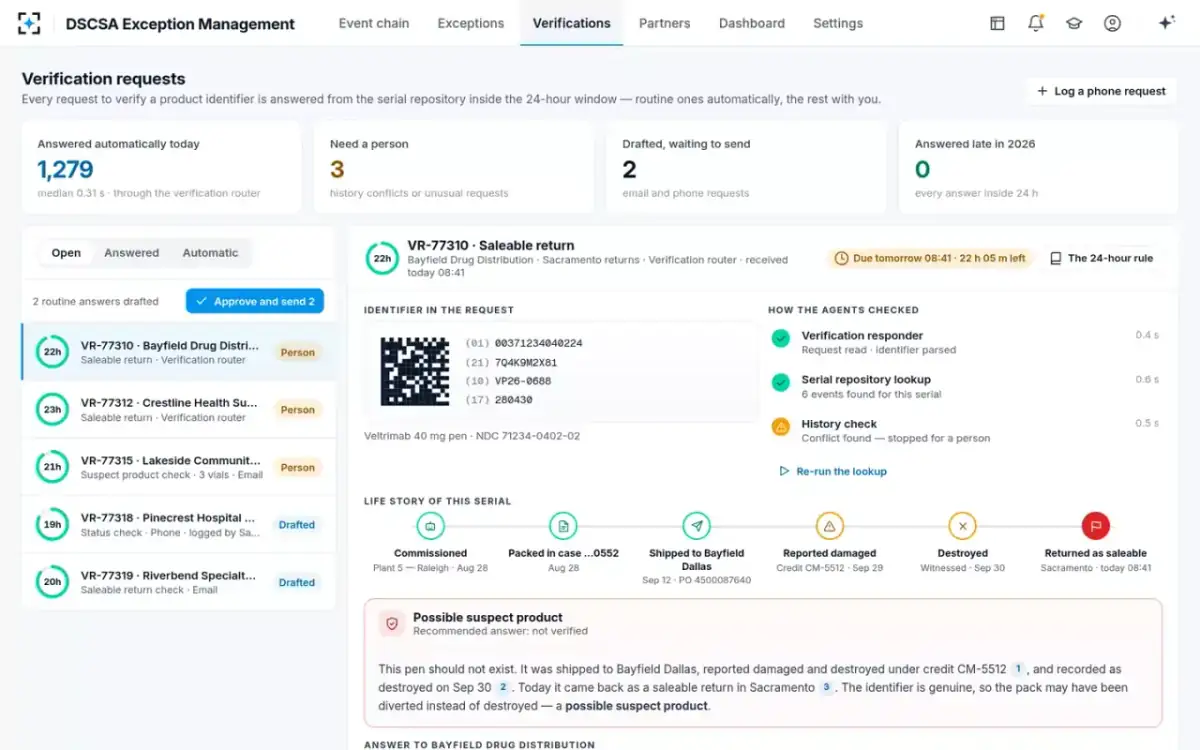Click lot value VP26-0688
Viewport: 1200px width, 750px height.
[522, 381]
